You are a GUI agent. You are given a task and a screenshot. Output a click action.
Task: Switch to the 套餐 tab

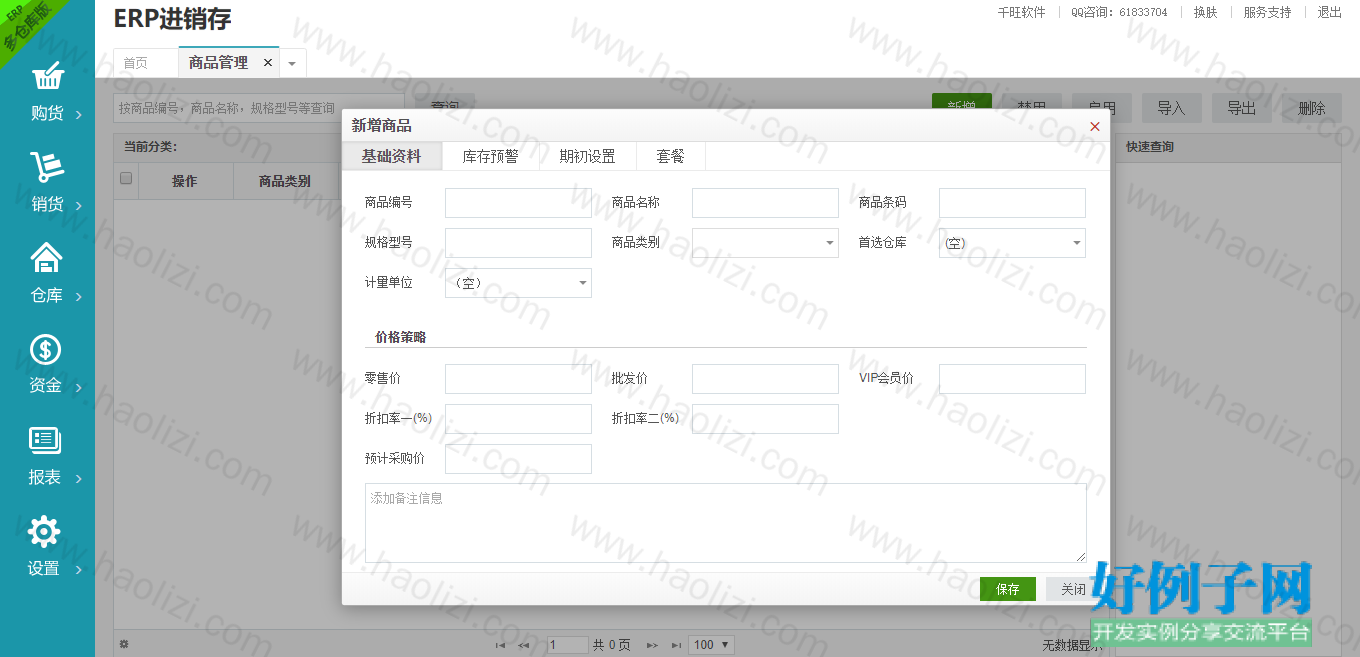coord(670,156)
